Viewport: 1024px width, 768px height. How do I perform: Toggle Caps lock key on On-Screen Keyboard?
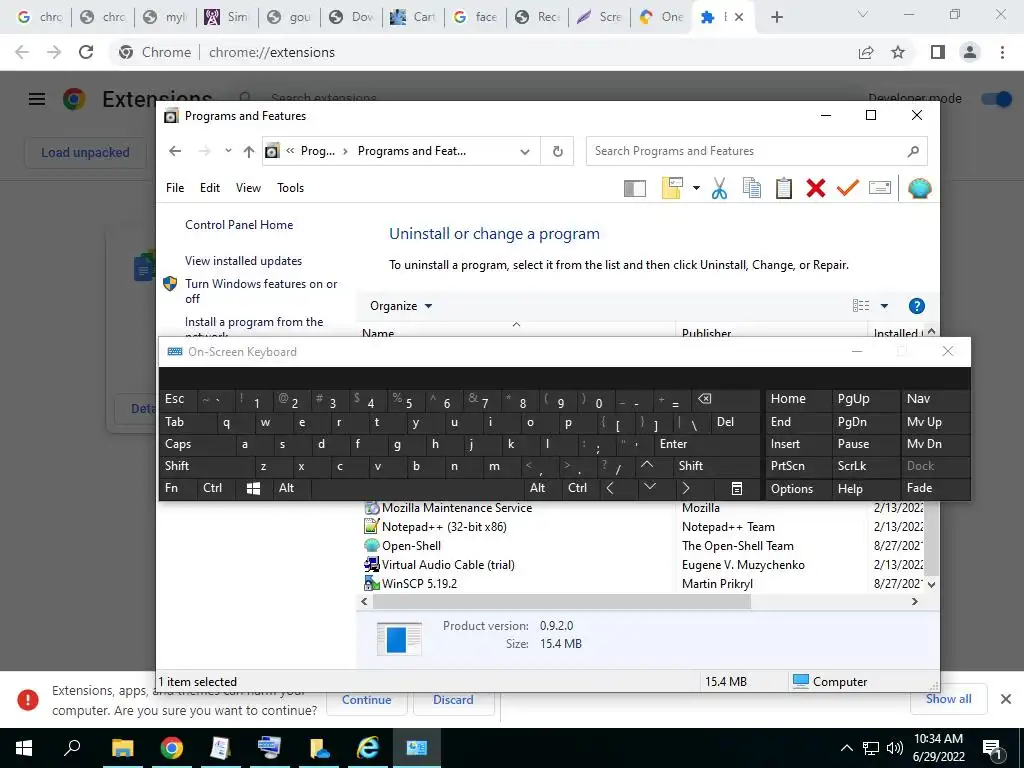[x=196, y=444]
